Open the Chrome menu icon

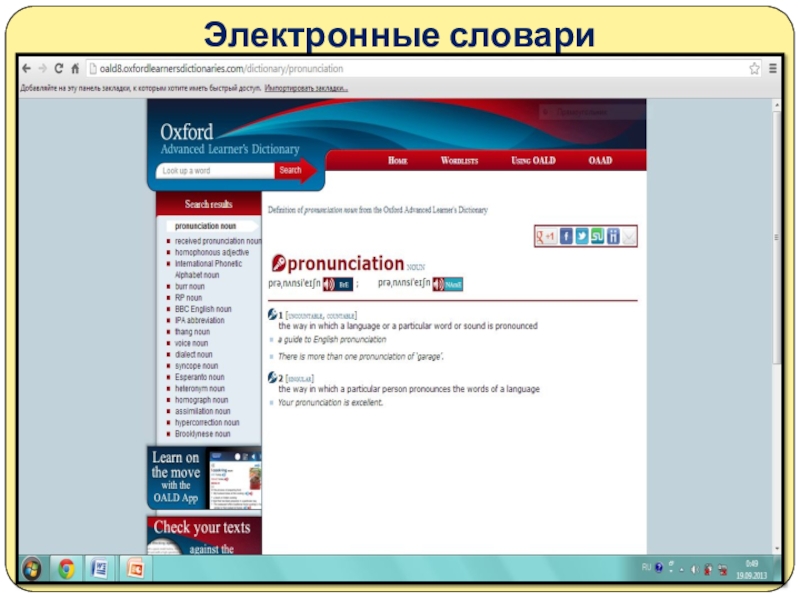(x=773, y=68)
